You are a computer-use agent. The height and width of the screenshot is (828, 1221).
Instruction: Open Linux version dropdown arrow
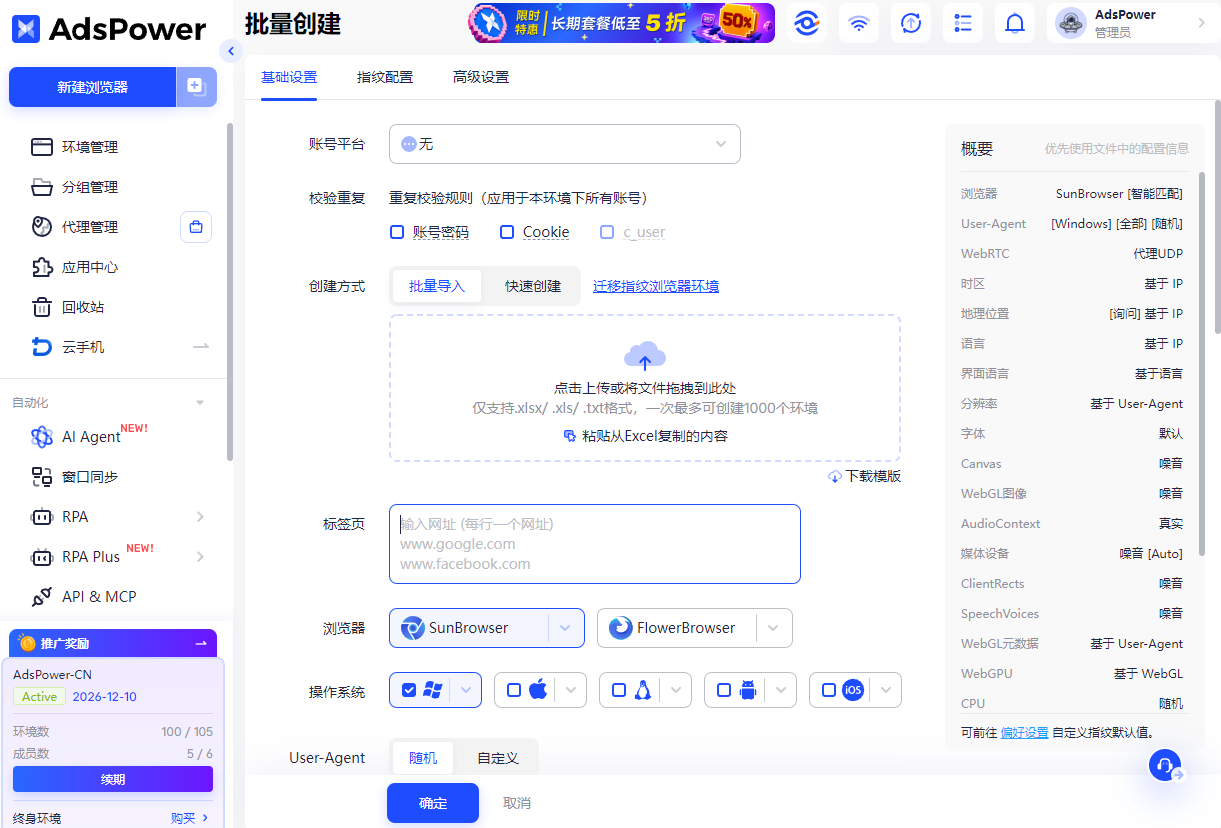[x=676, y=690]
